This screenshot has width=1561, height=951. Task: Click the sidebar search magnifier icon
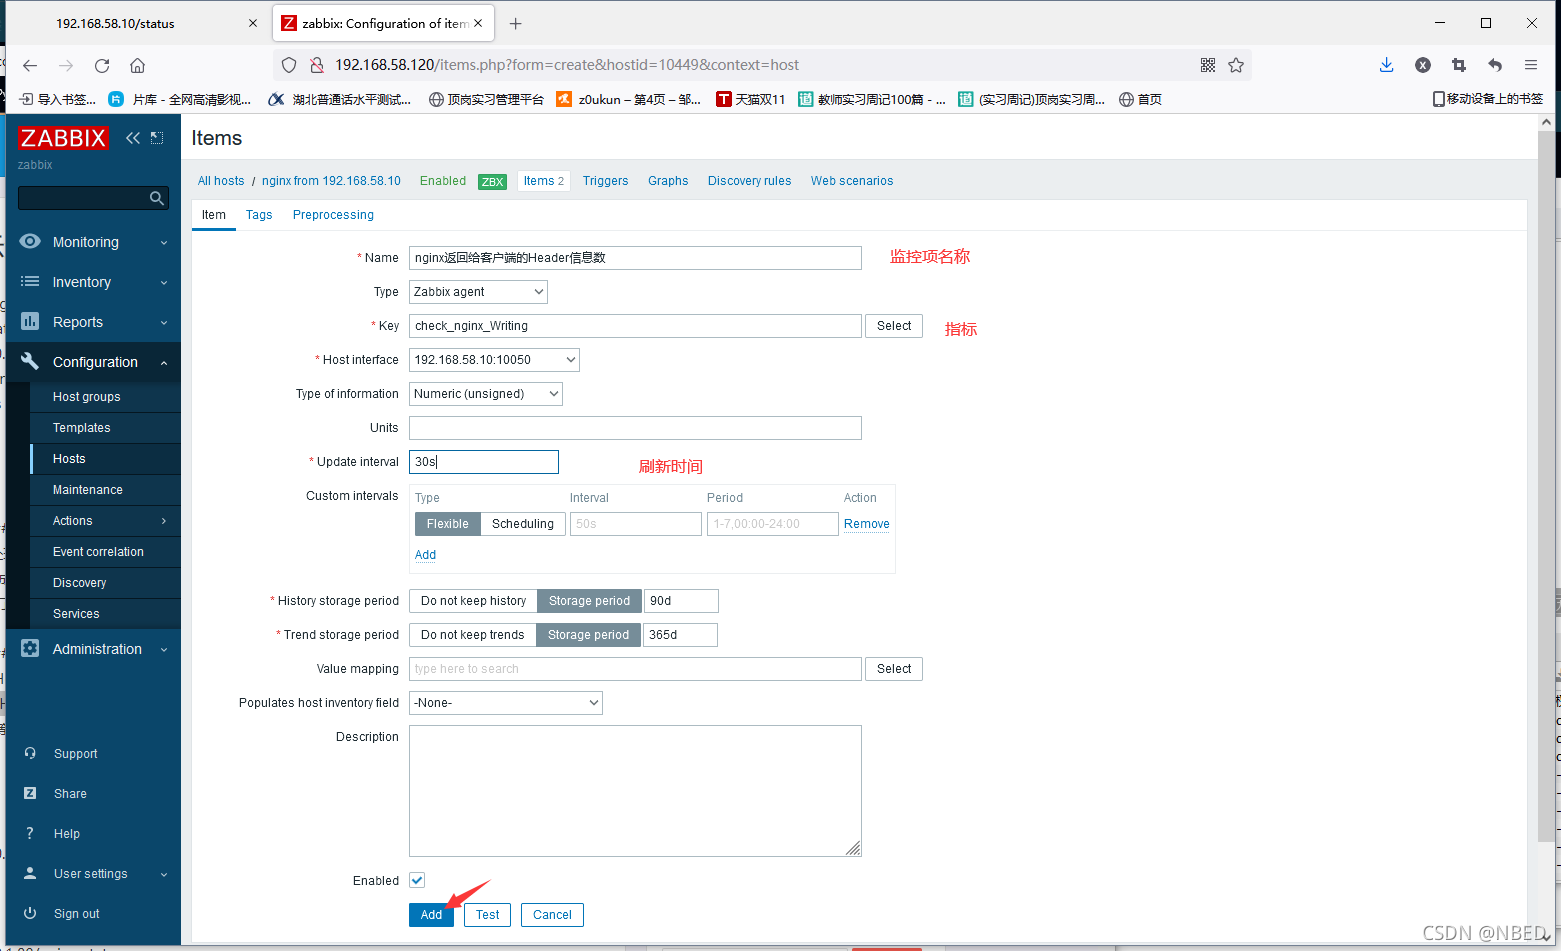click(157, 198)
